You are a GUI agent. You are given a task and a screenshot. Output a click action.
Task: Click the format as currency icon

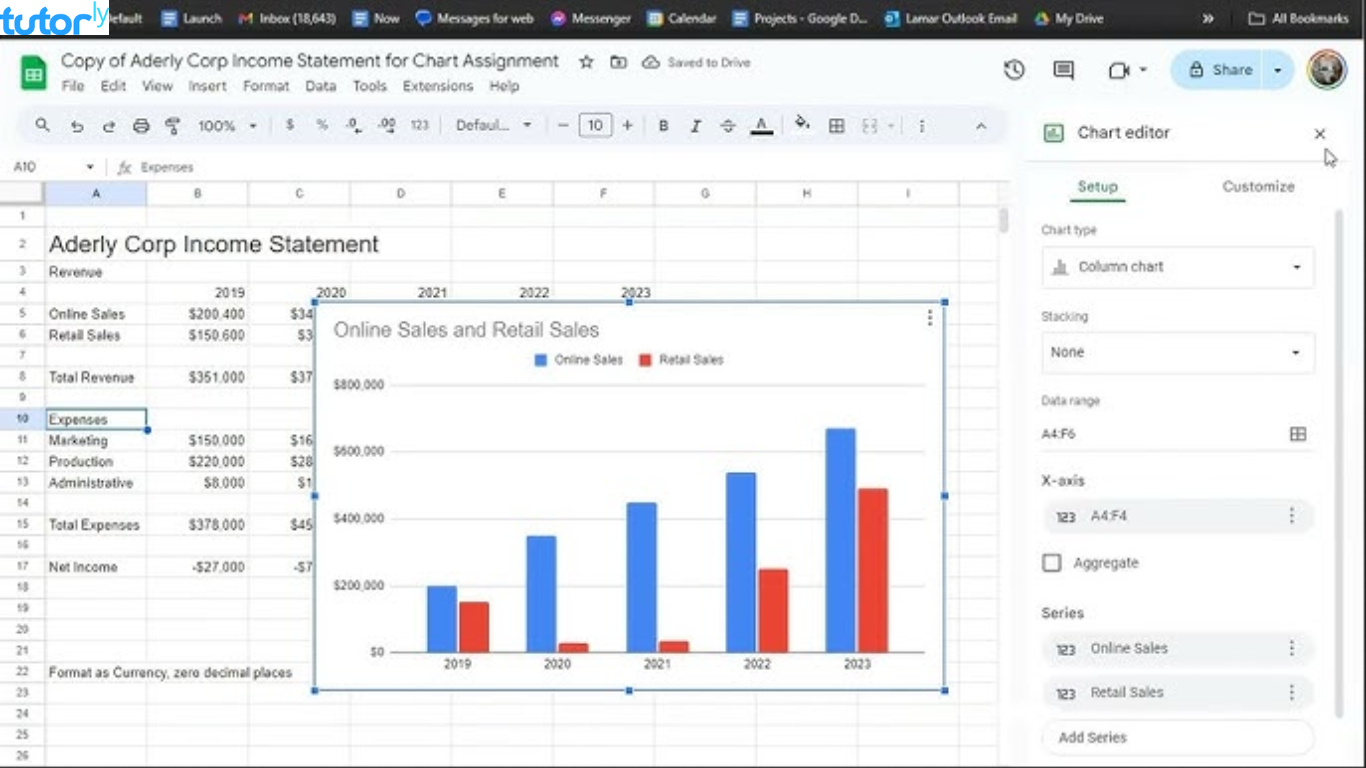289,125
